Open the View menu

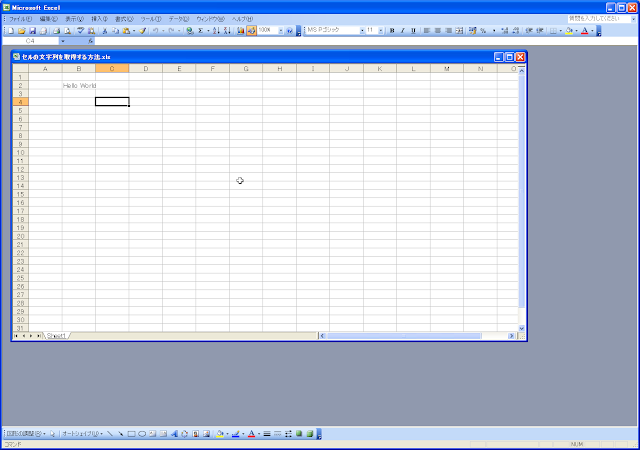point(74,19)
